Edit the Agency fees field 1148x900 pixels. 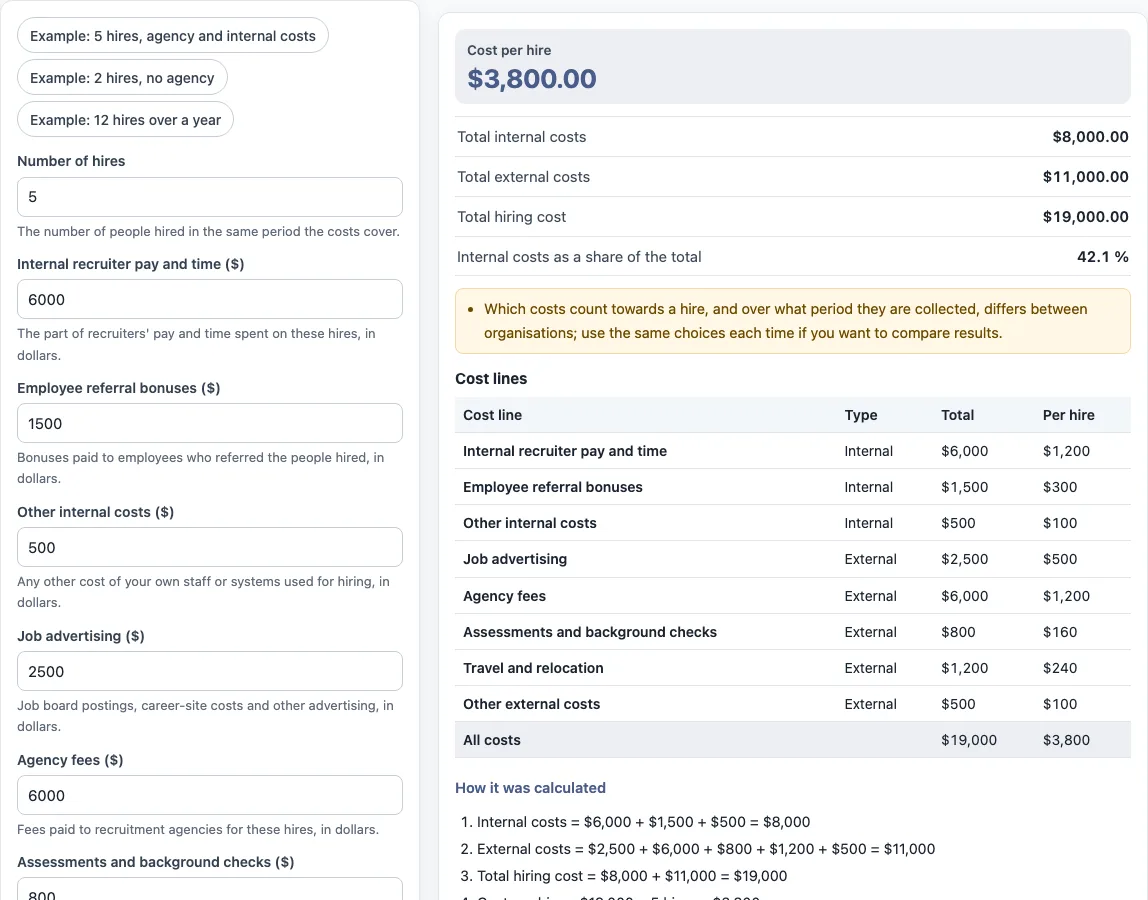click(209, 795)
